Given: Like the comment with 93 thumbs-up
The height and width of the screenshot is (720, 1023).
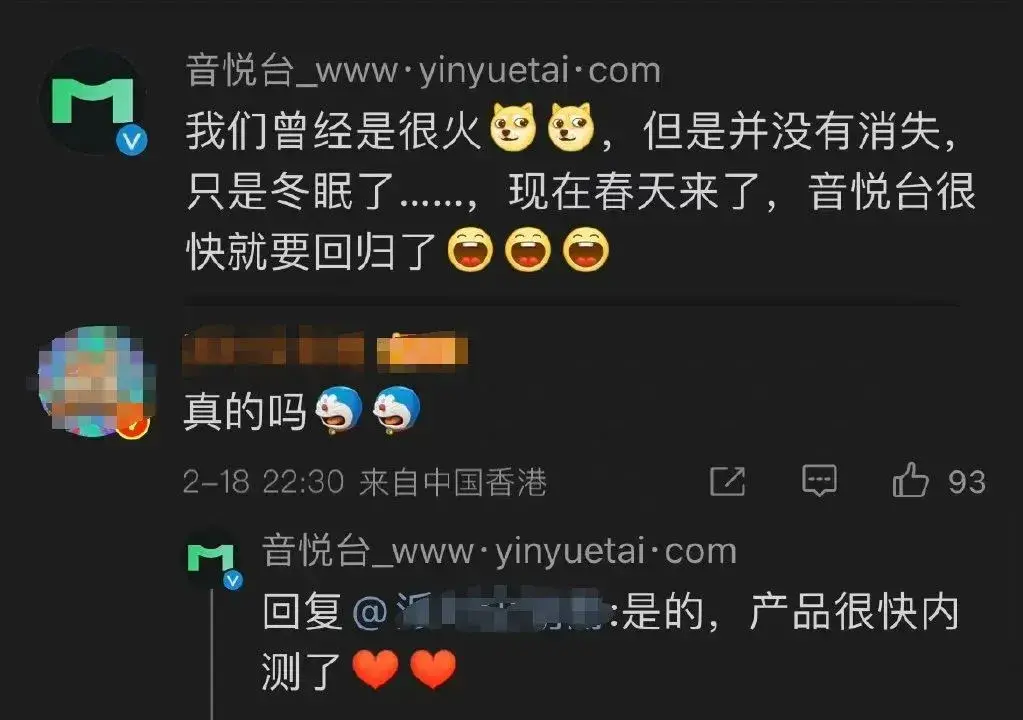Looking at the screenshot, I should 910,480.
